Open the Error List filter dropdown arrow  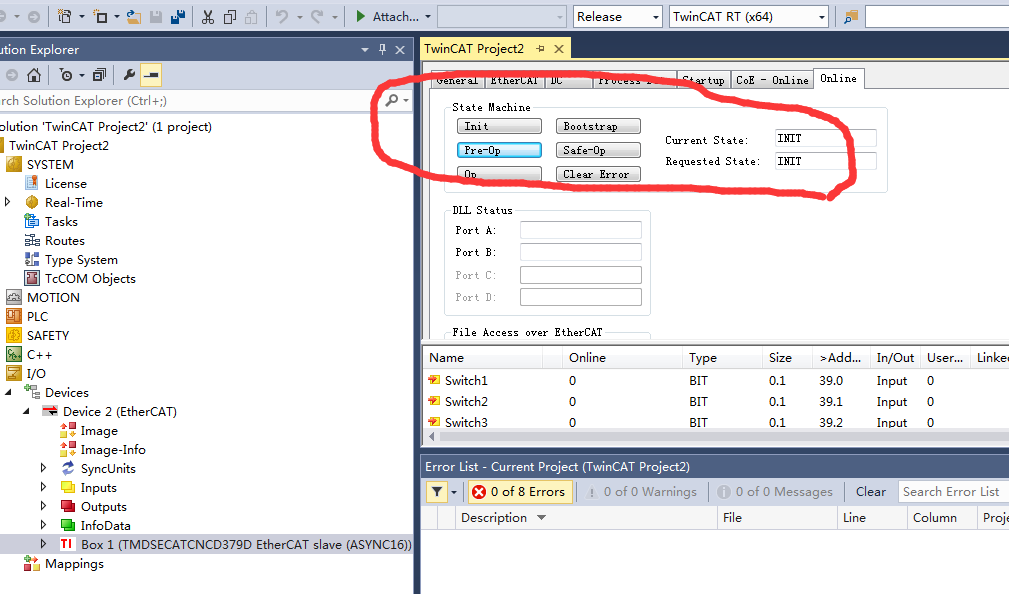click(x=454, y=492)
